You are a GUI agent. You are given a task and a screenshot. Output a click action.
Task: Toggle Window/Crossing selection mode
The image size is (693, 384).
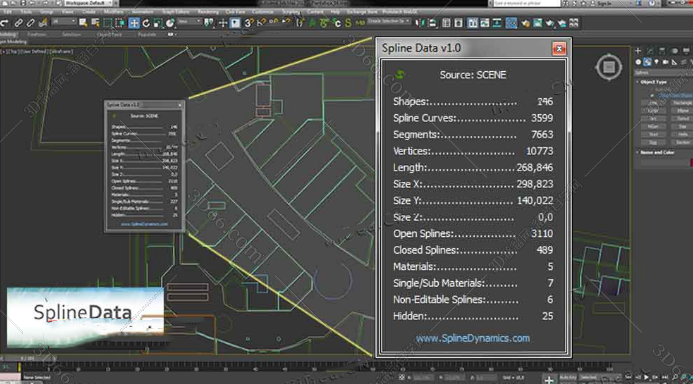120,23
